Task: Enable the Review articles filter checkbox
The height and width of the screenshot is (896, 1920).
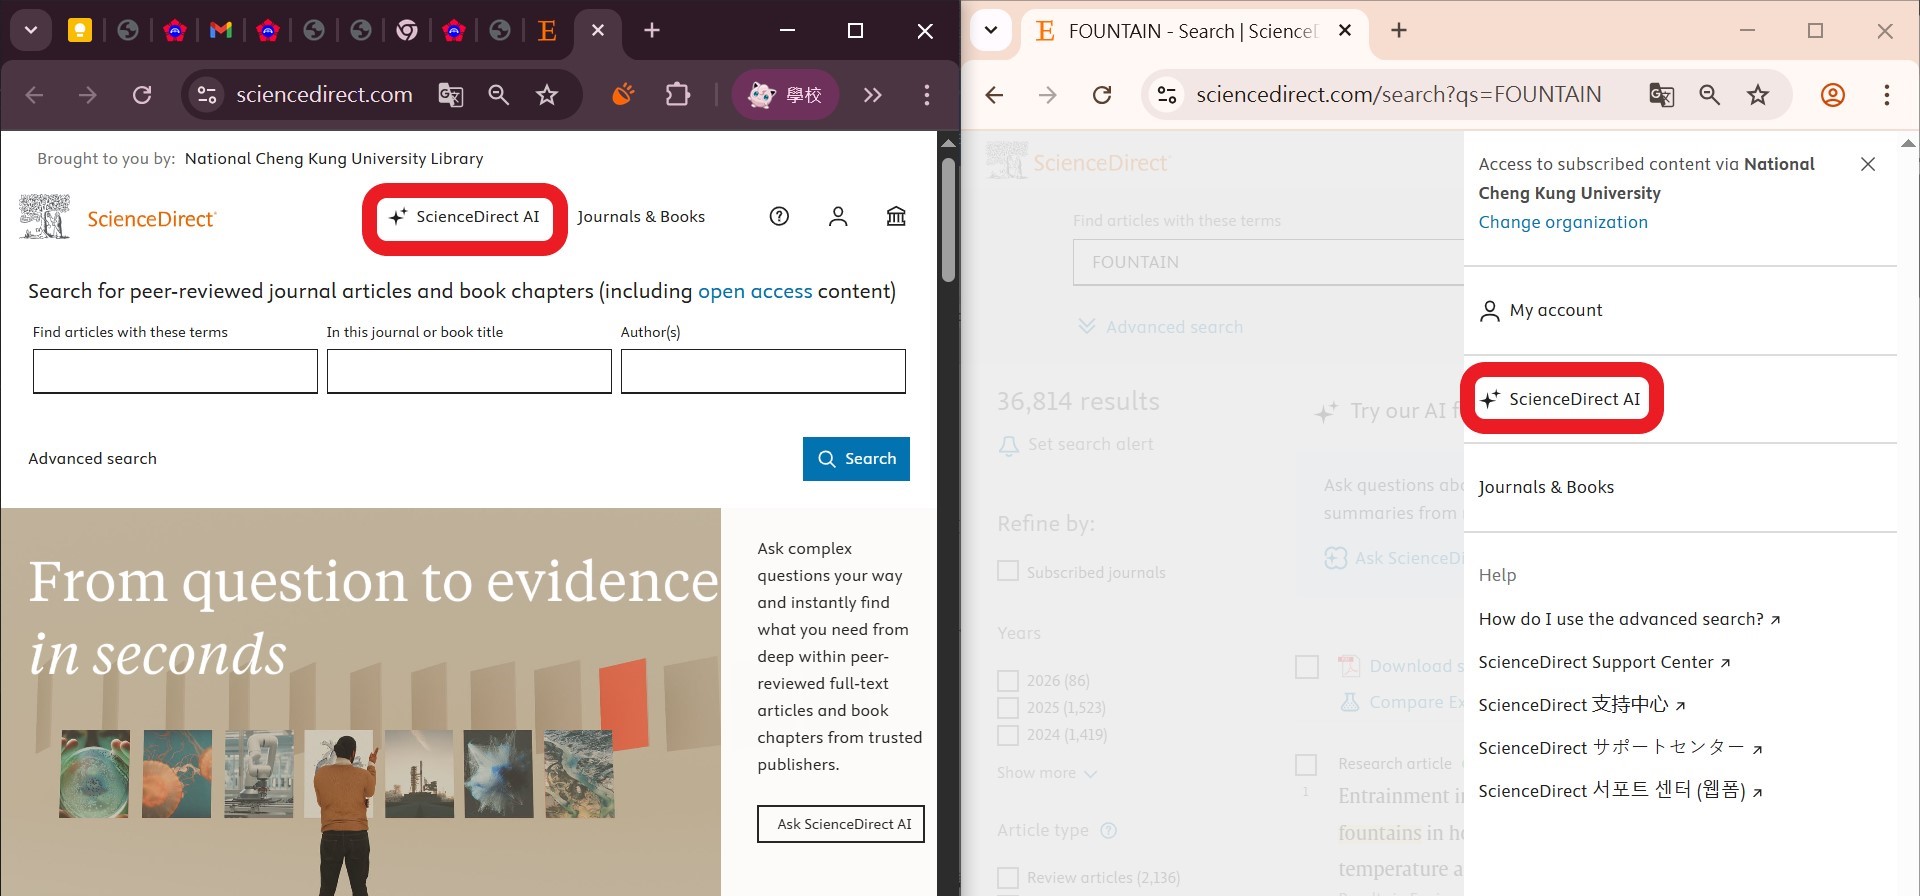Action: click(1008, 878)
